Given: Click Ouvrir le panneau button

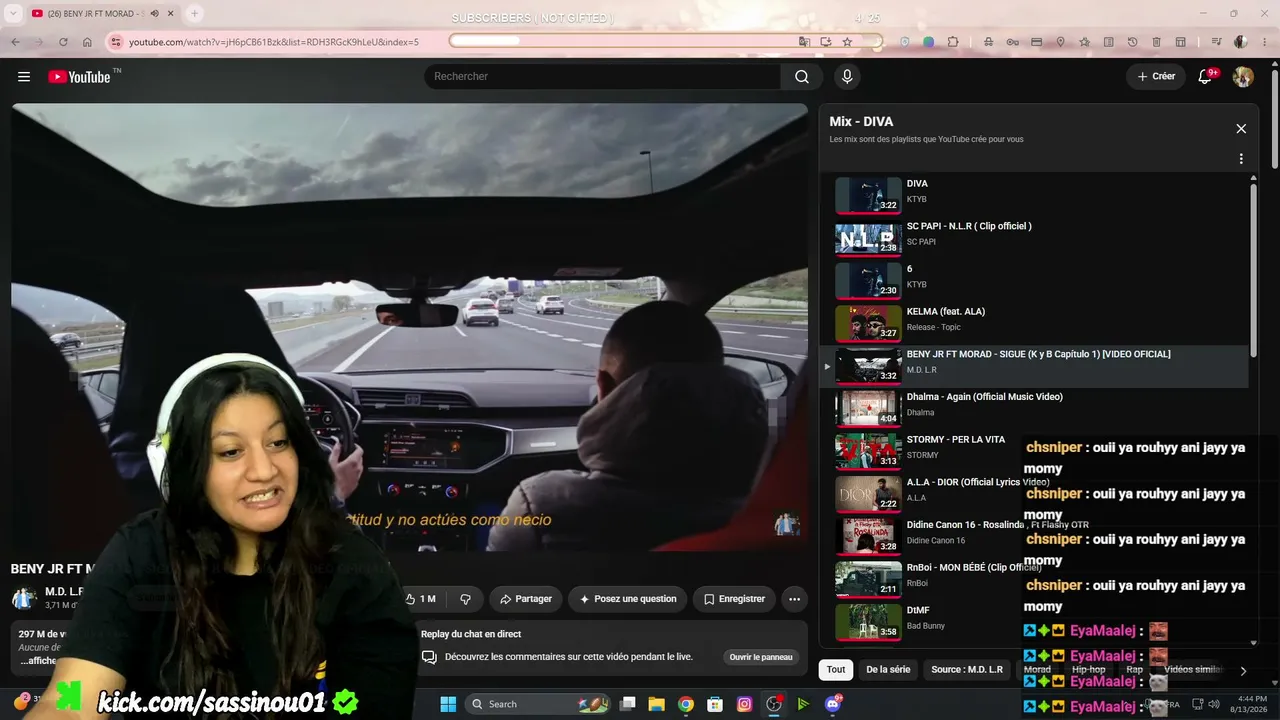Looking at the screenshot, I should click(761, 657).
